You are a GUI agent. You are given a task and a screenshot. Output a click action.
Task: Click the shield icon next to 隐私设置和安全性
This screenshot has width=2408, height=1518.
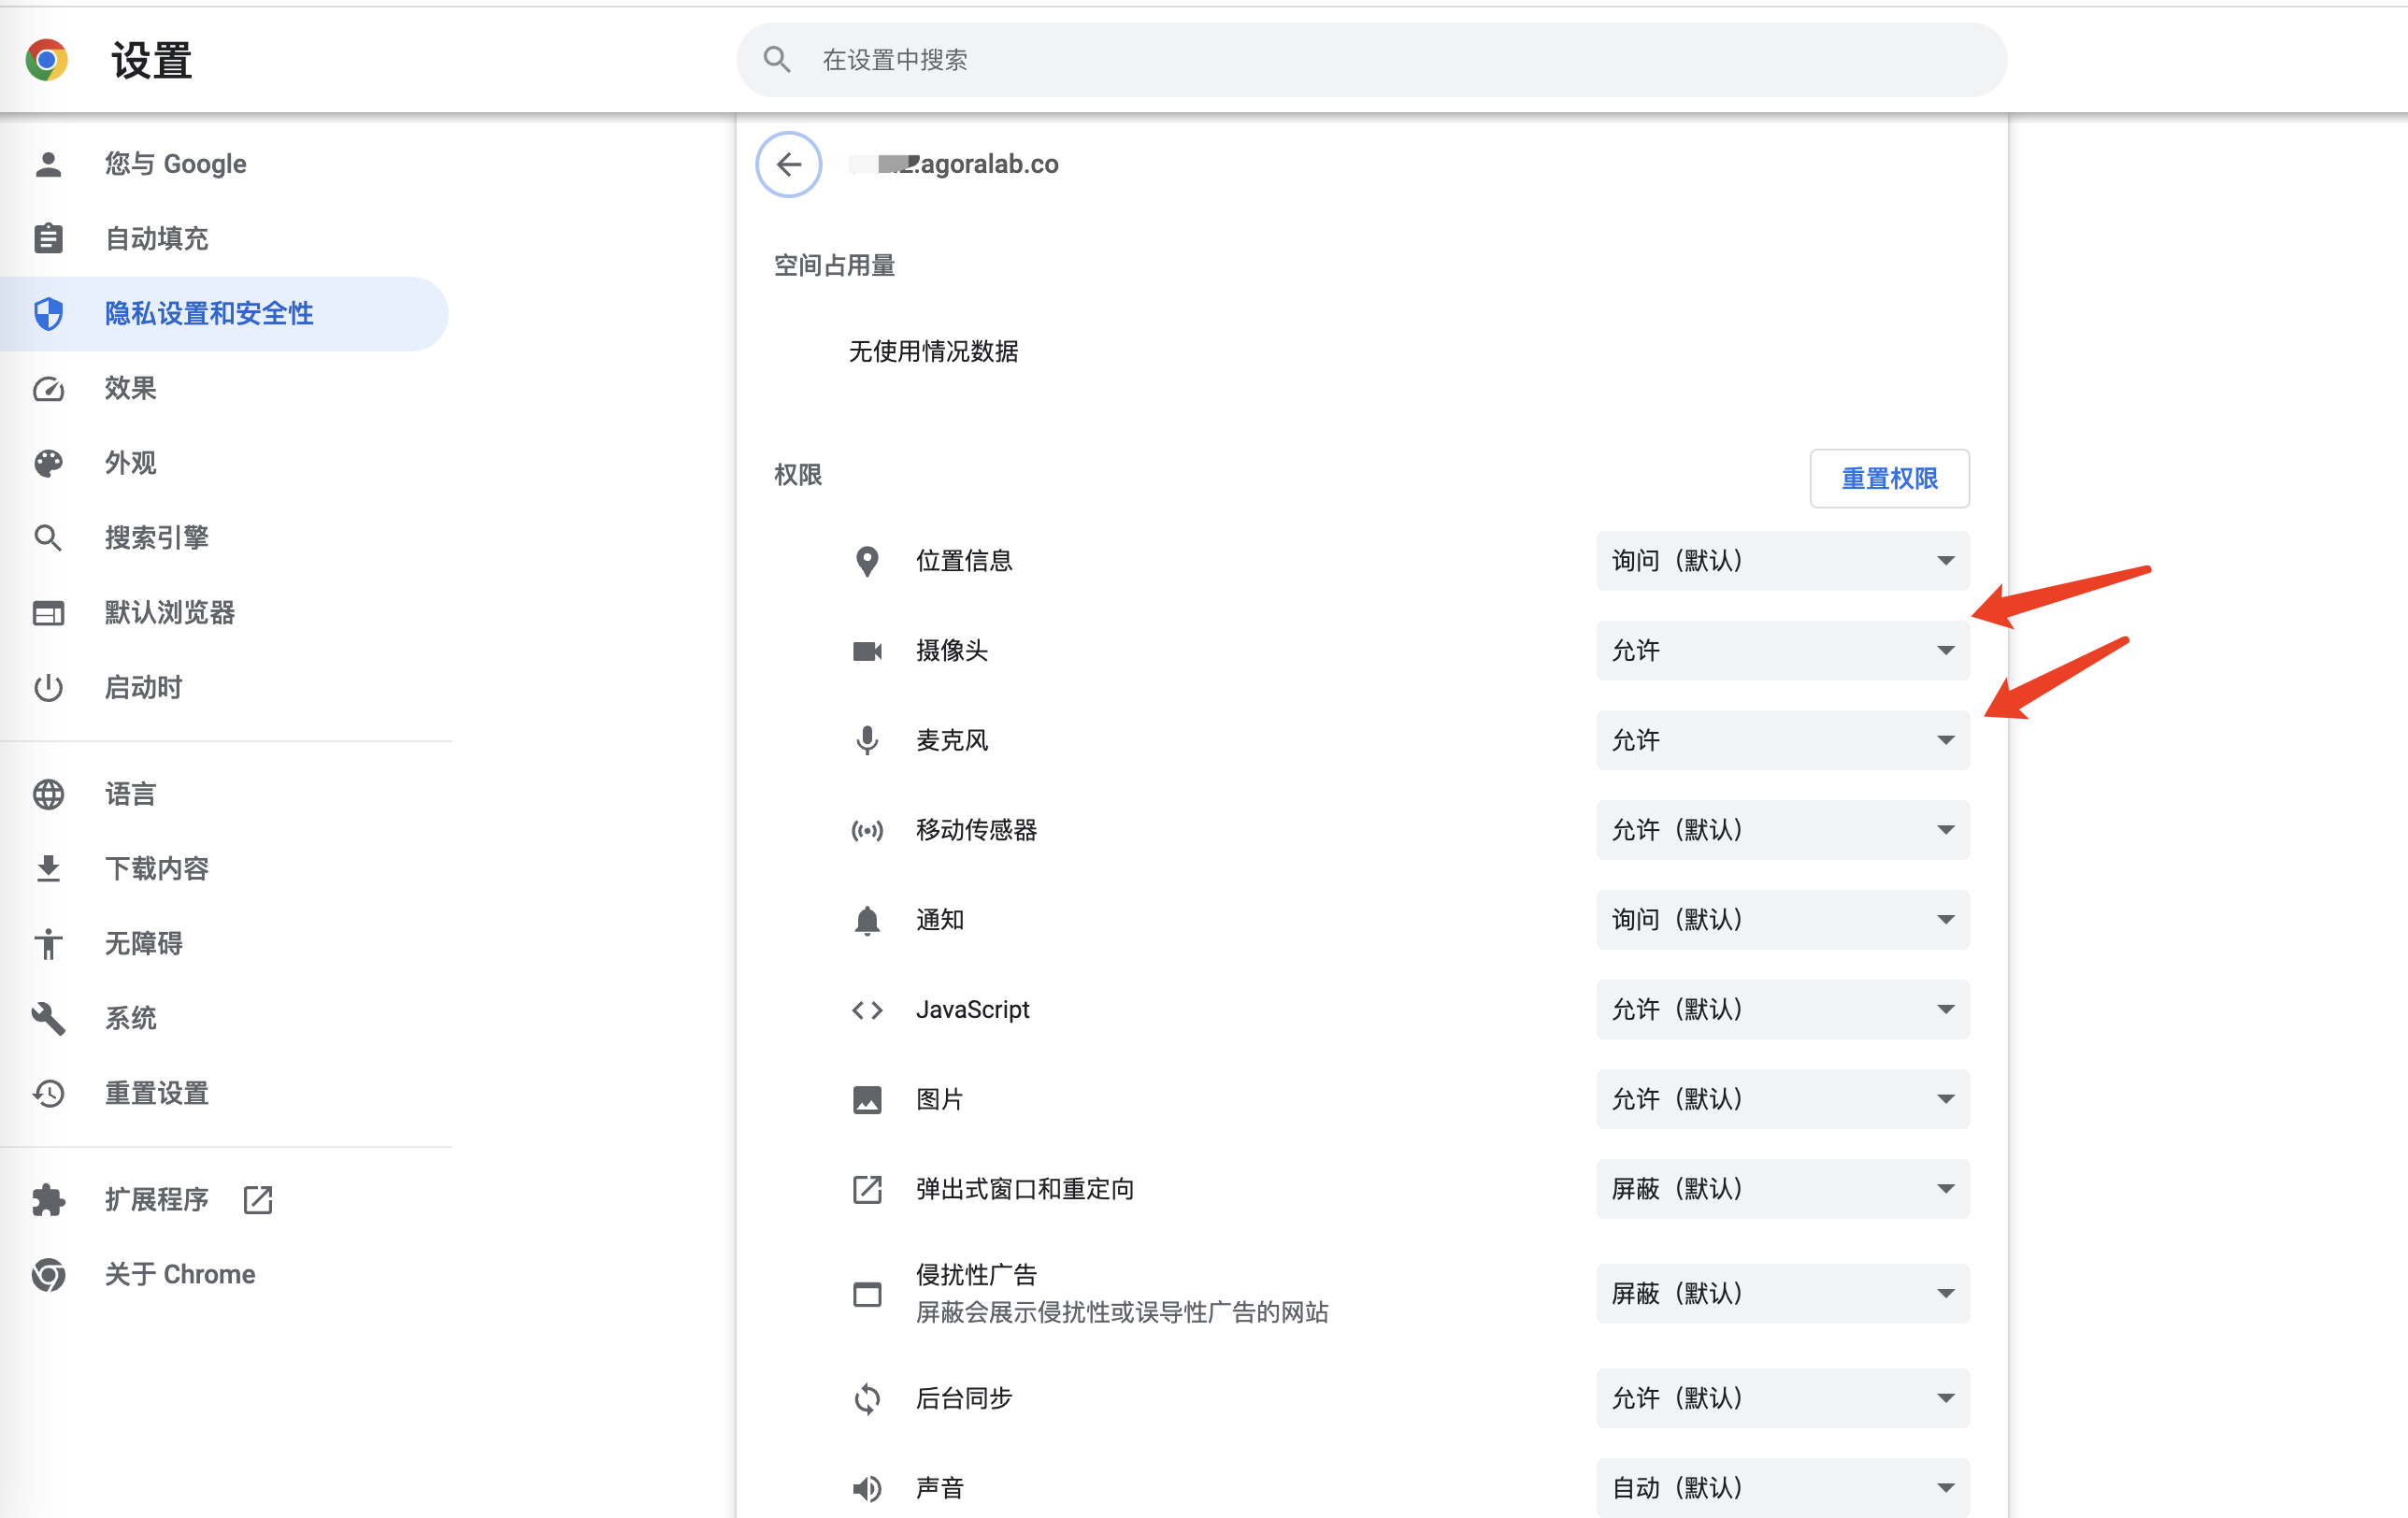pos(48,314)
